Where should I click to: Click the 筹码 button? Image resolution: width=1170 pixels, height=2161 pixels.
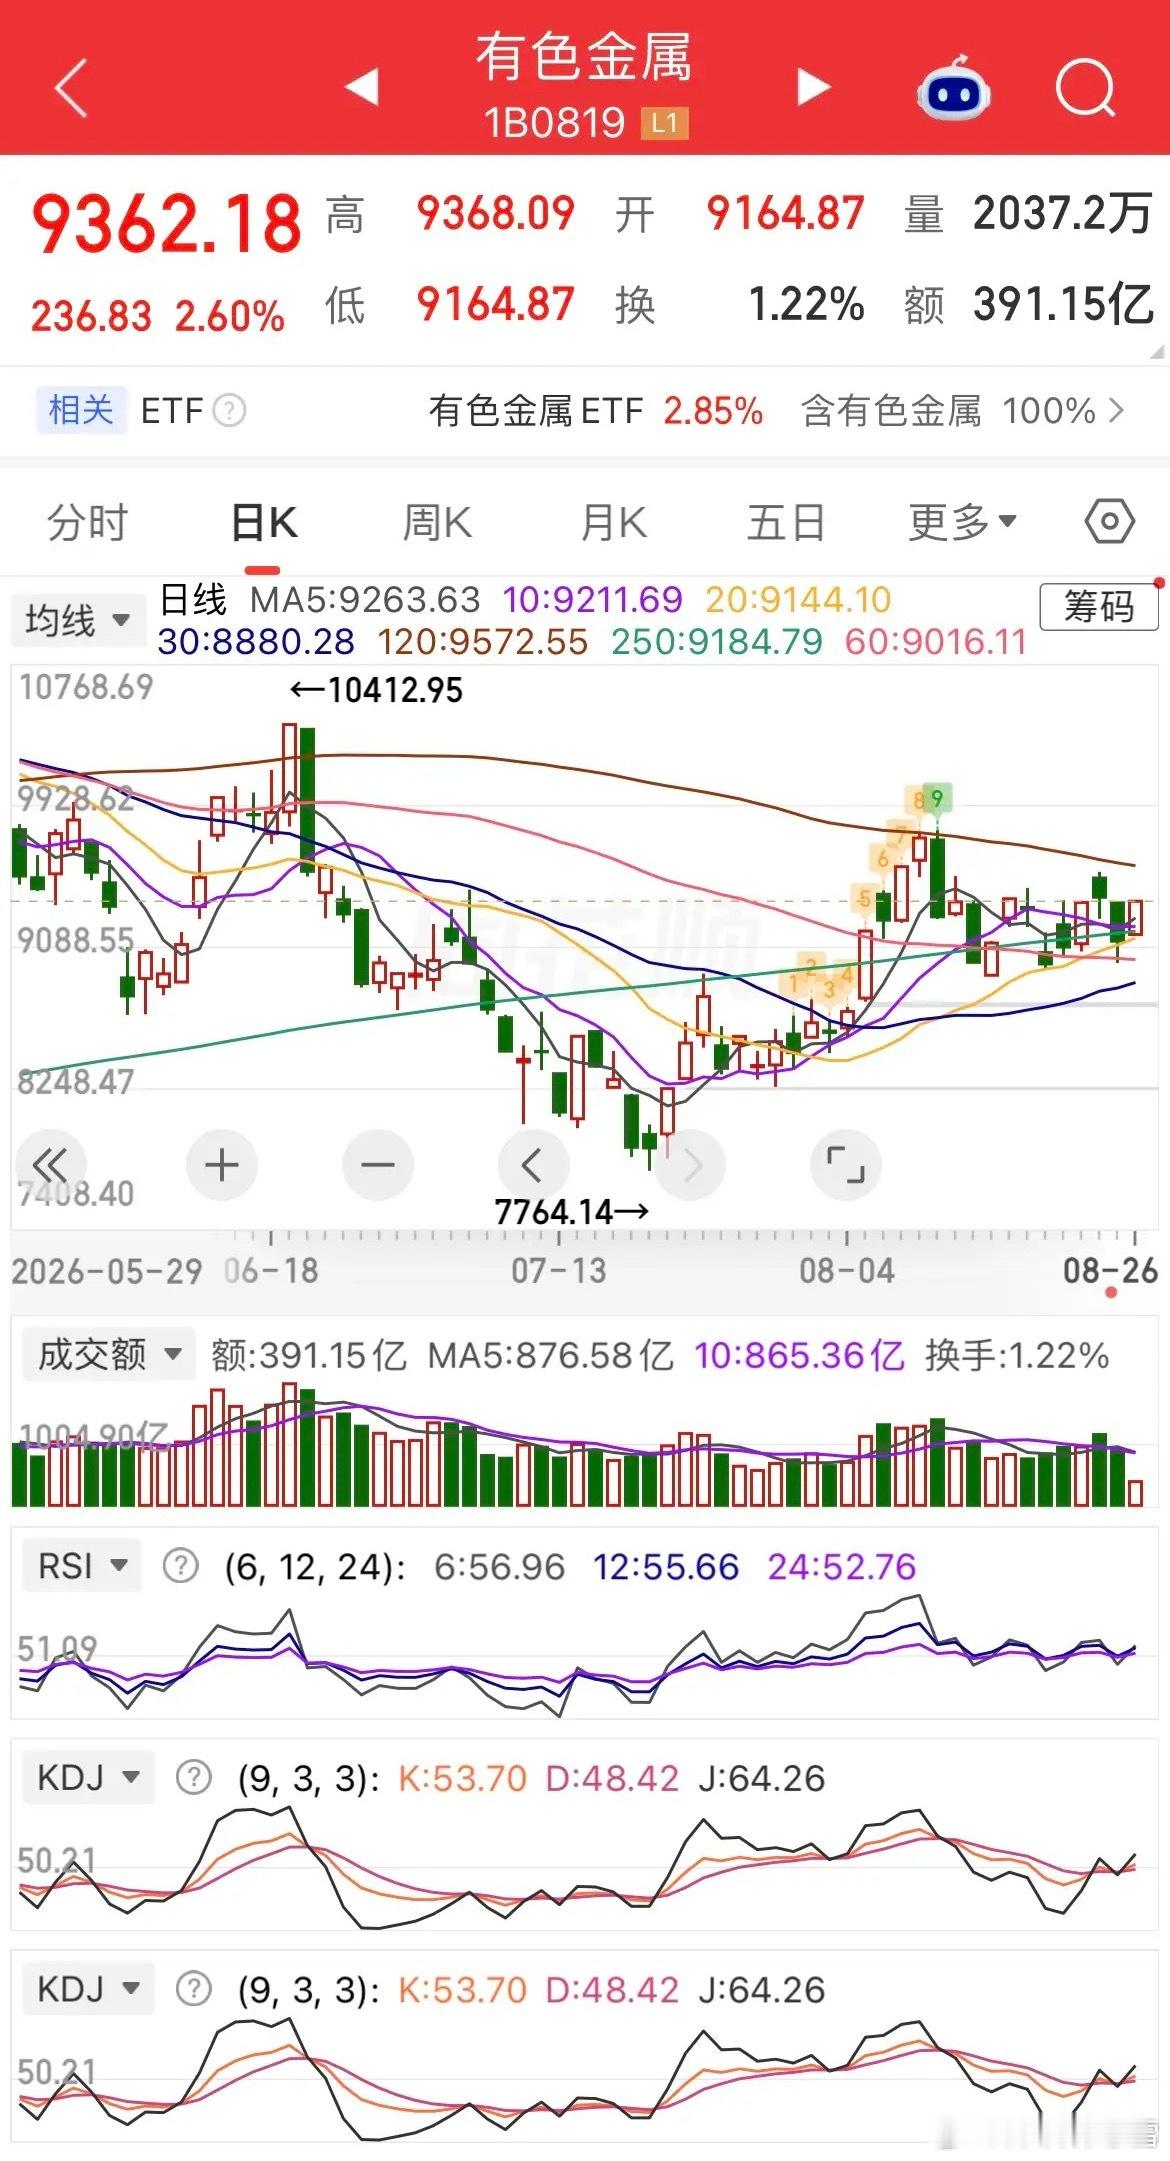coord(1099,606)
